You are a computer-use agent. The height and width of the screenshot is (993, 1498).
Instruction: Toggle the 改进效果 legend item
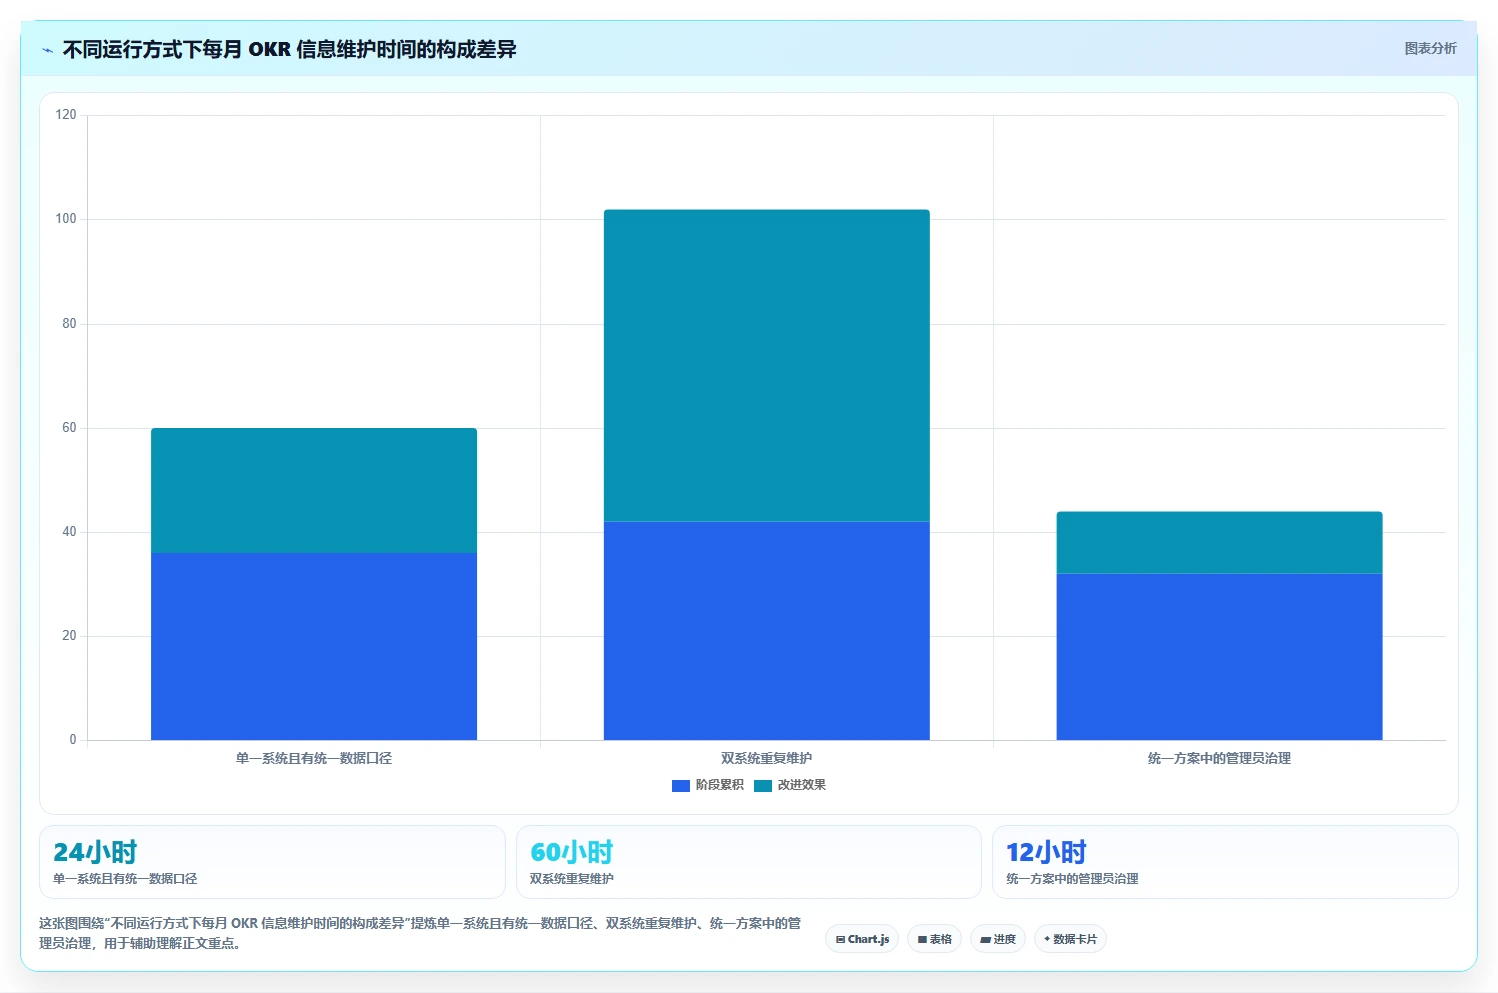click(790, 785)
